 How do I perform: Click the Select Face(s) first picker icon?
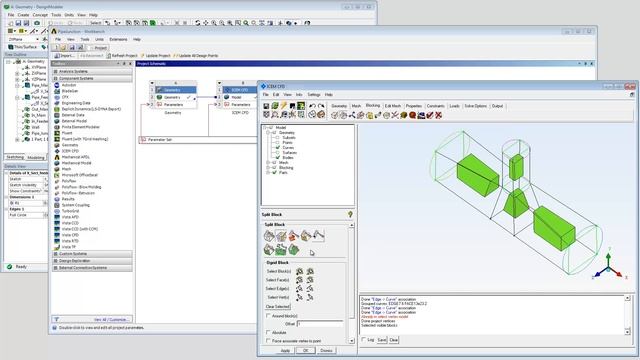point(300,280)
